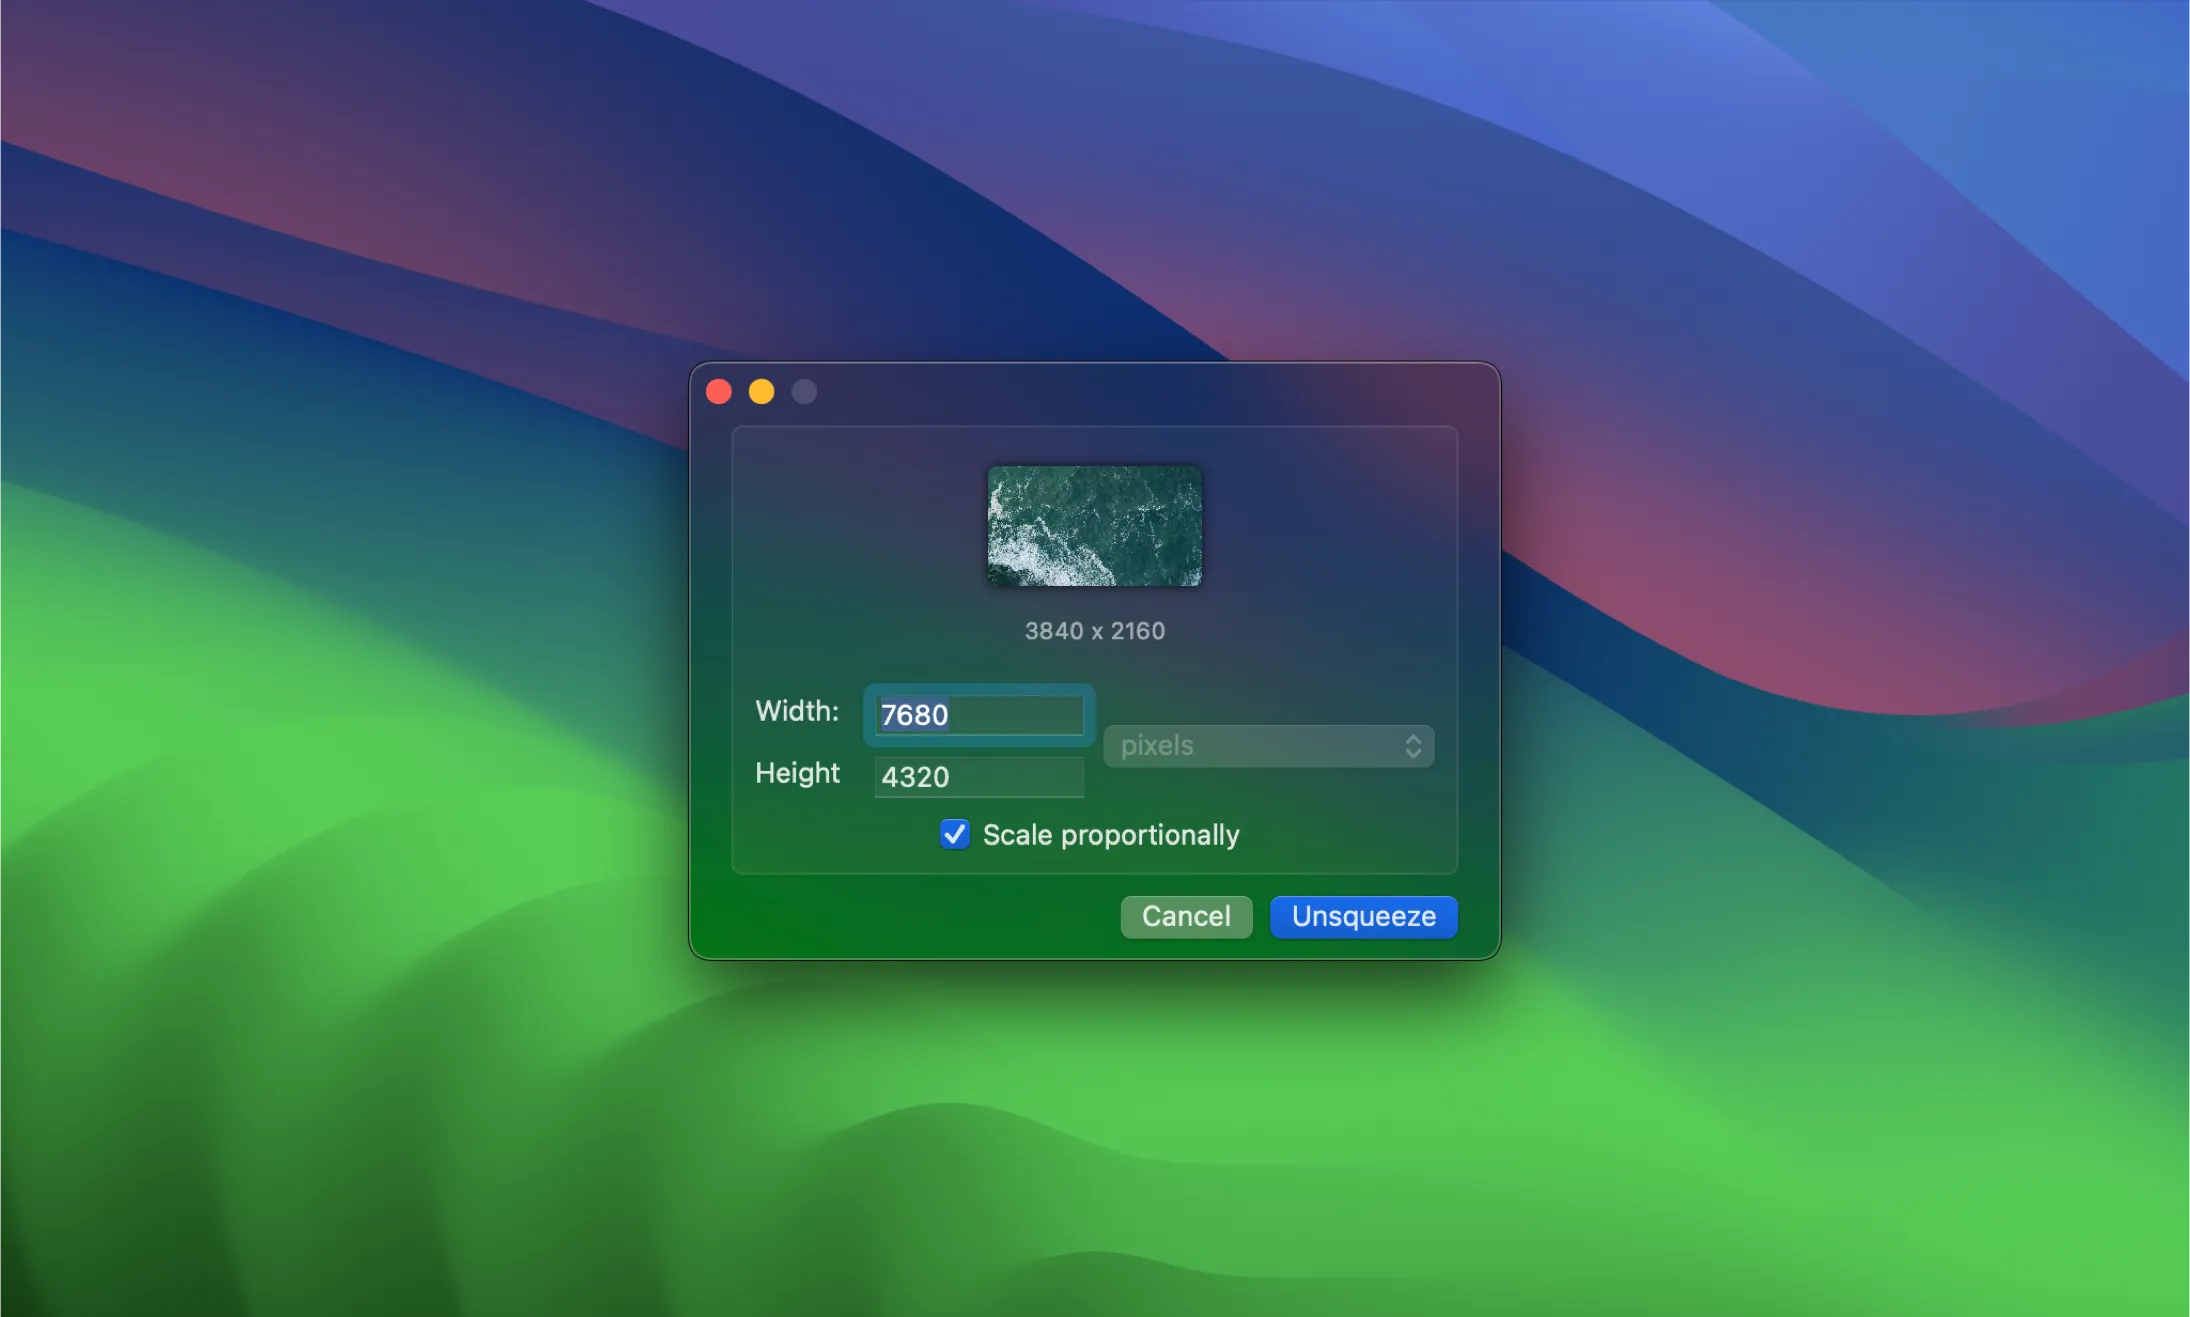
Task: Expand the measurement units selector
Action: (x=1267, y=745)
